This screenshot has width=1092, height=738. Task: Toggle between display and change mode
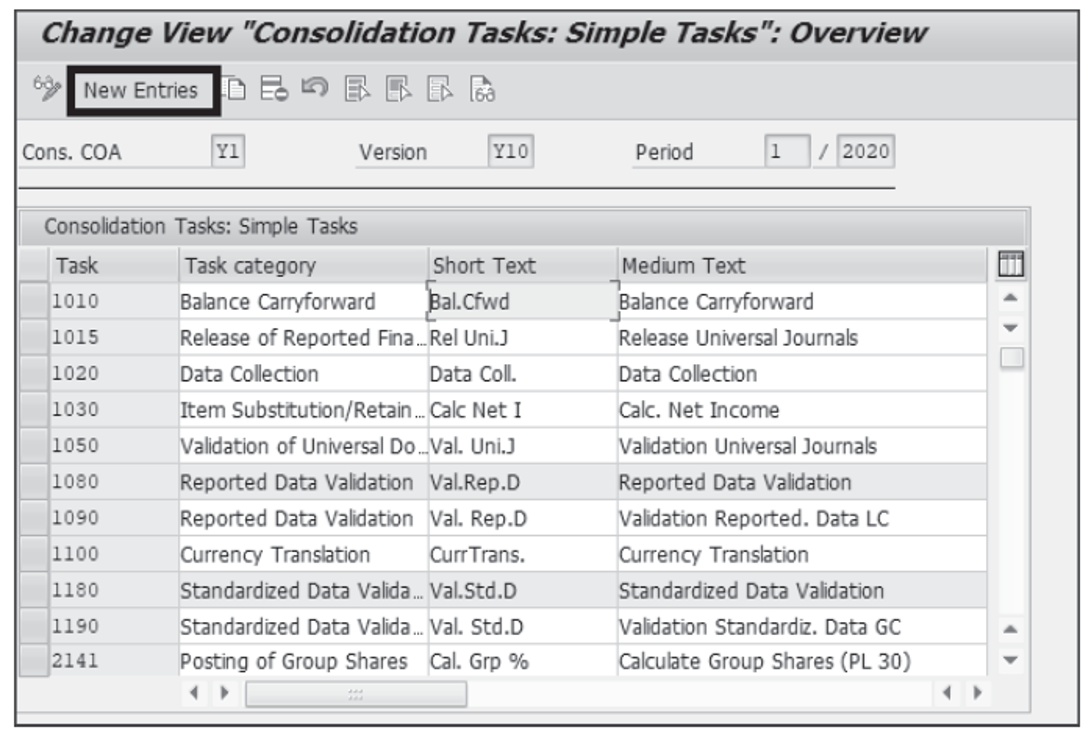[x=45, y=89]
